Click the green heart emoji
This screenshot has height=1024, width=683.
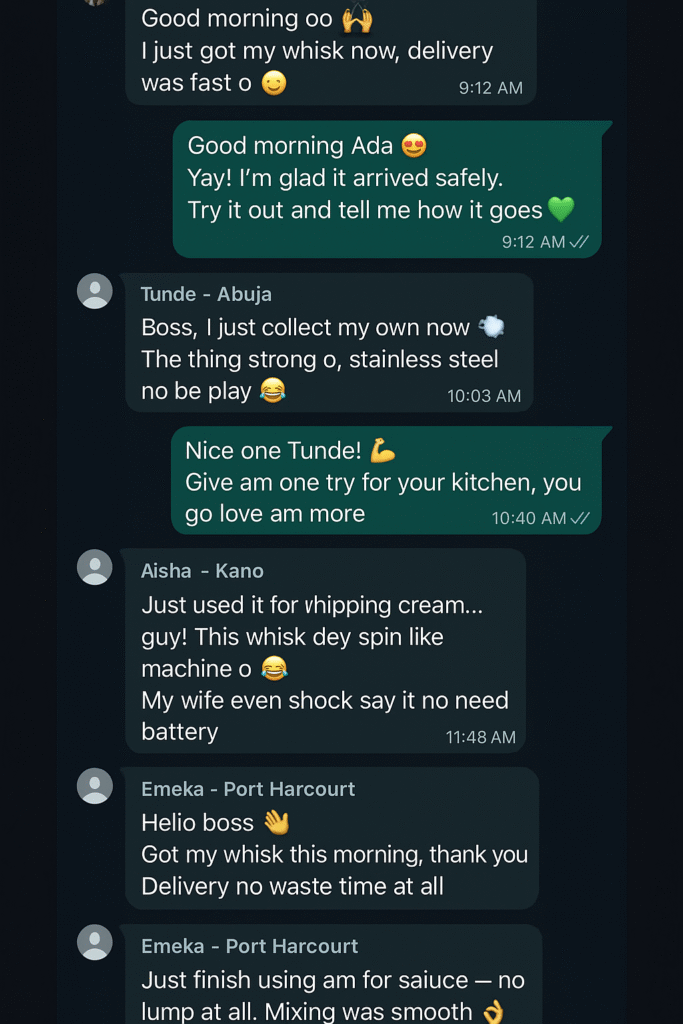pos(561,210)
